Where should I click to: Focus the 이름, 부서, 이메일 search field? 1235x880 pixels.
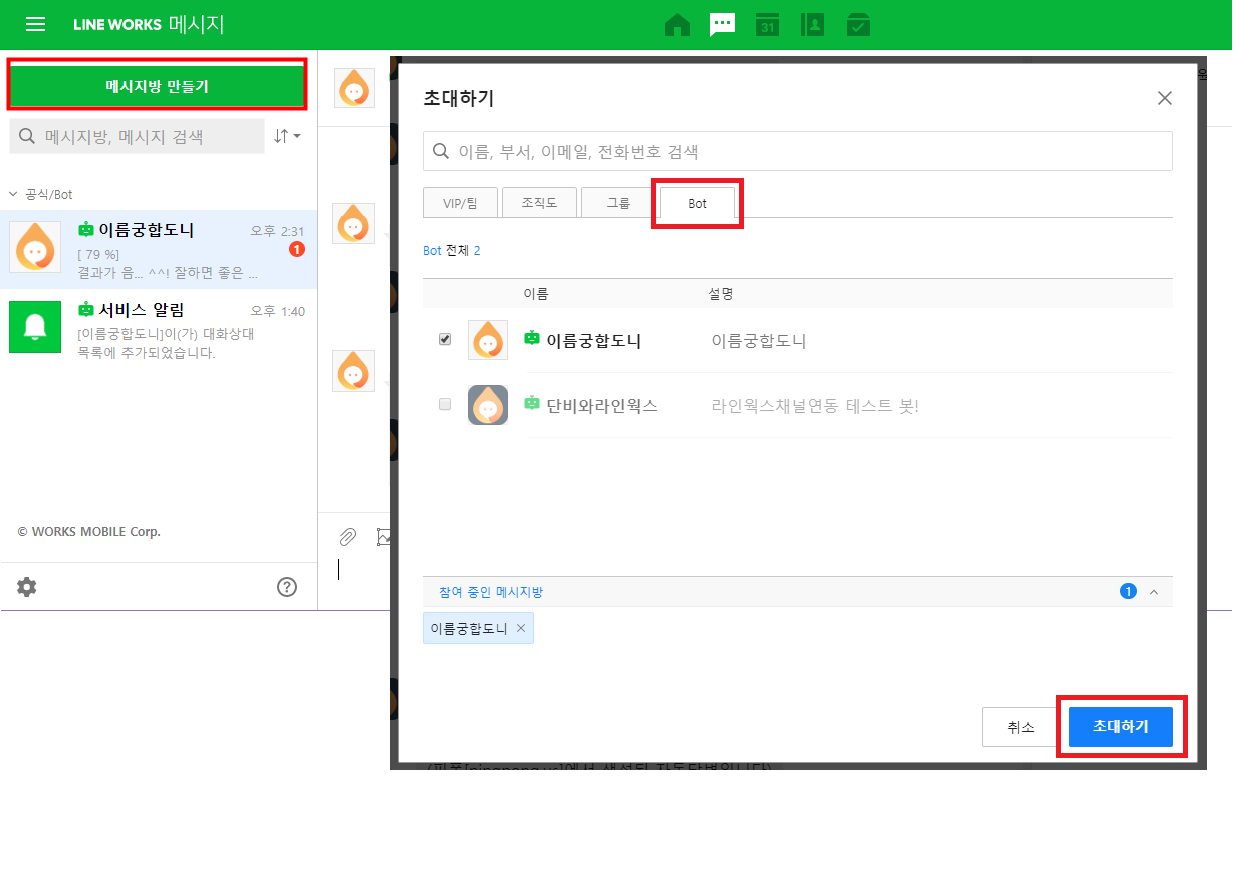point(797,151)
